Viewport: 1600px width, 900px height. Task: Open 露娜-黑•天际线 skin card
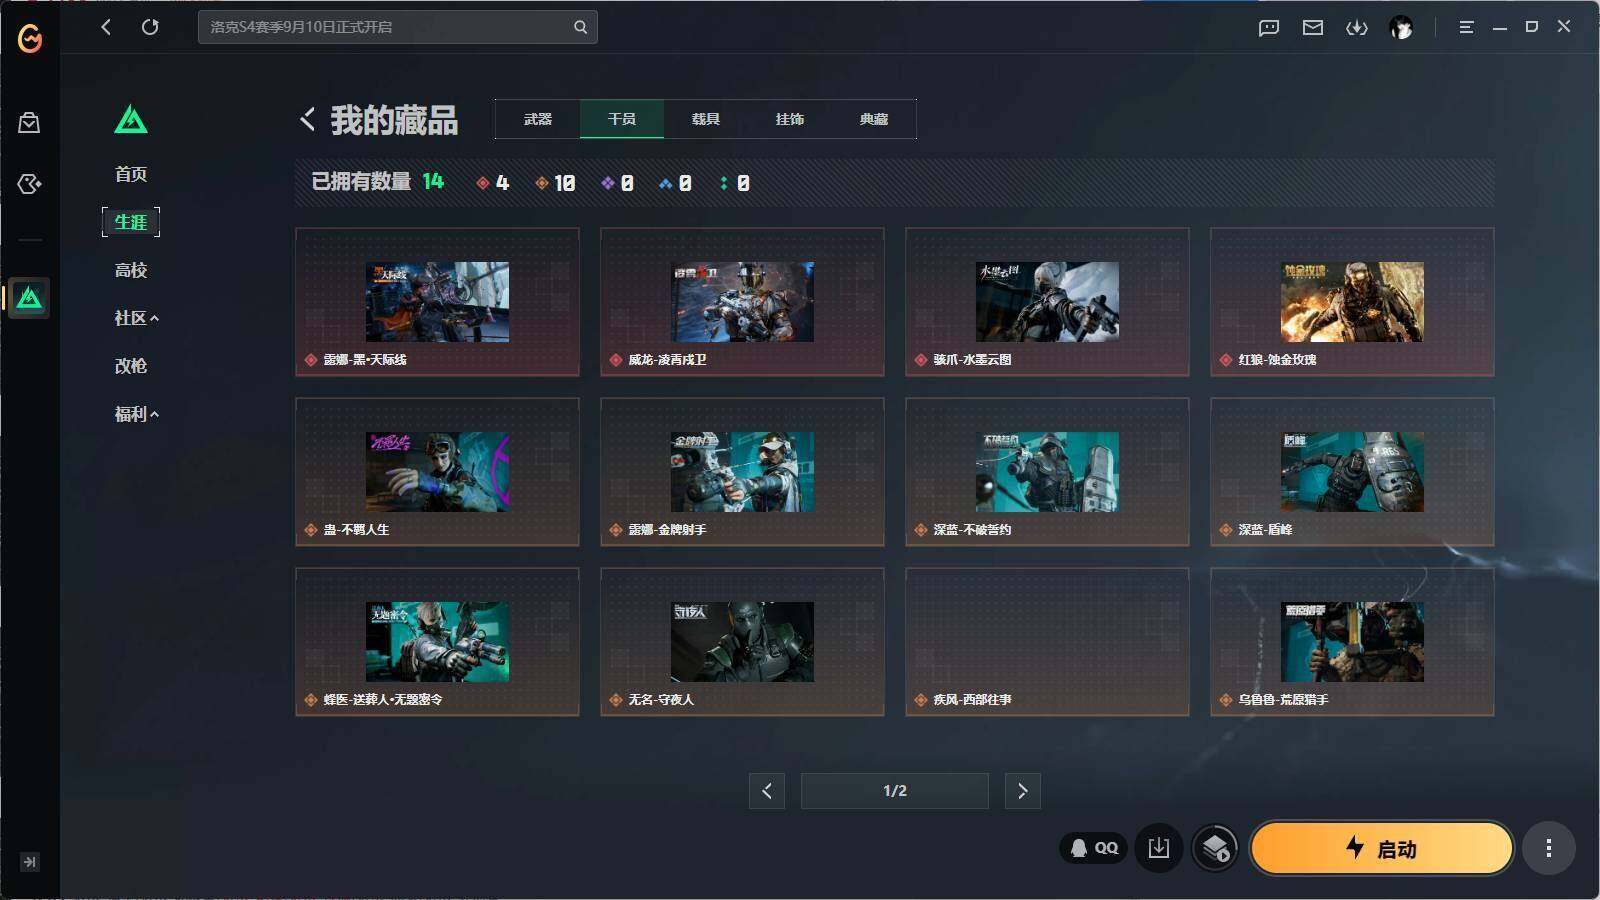437,302
